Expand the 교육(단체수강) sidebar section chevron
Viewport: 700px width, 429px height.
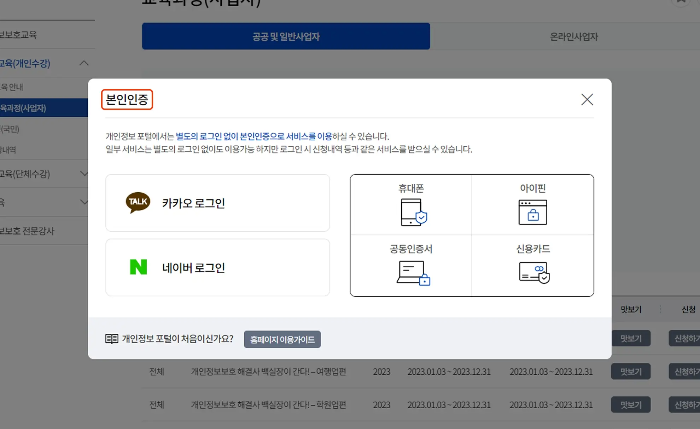coord(84,173)
